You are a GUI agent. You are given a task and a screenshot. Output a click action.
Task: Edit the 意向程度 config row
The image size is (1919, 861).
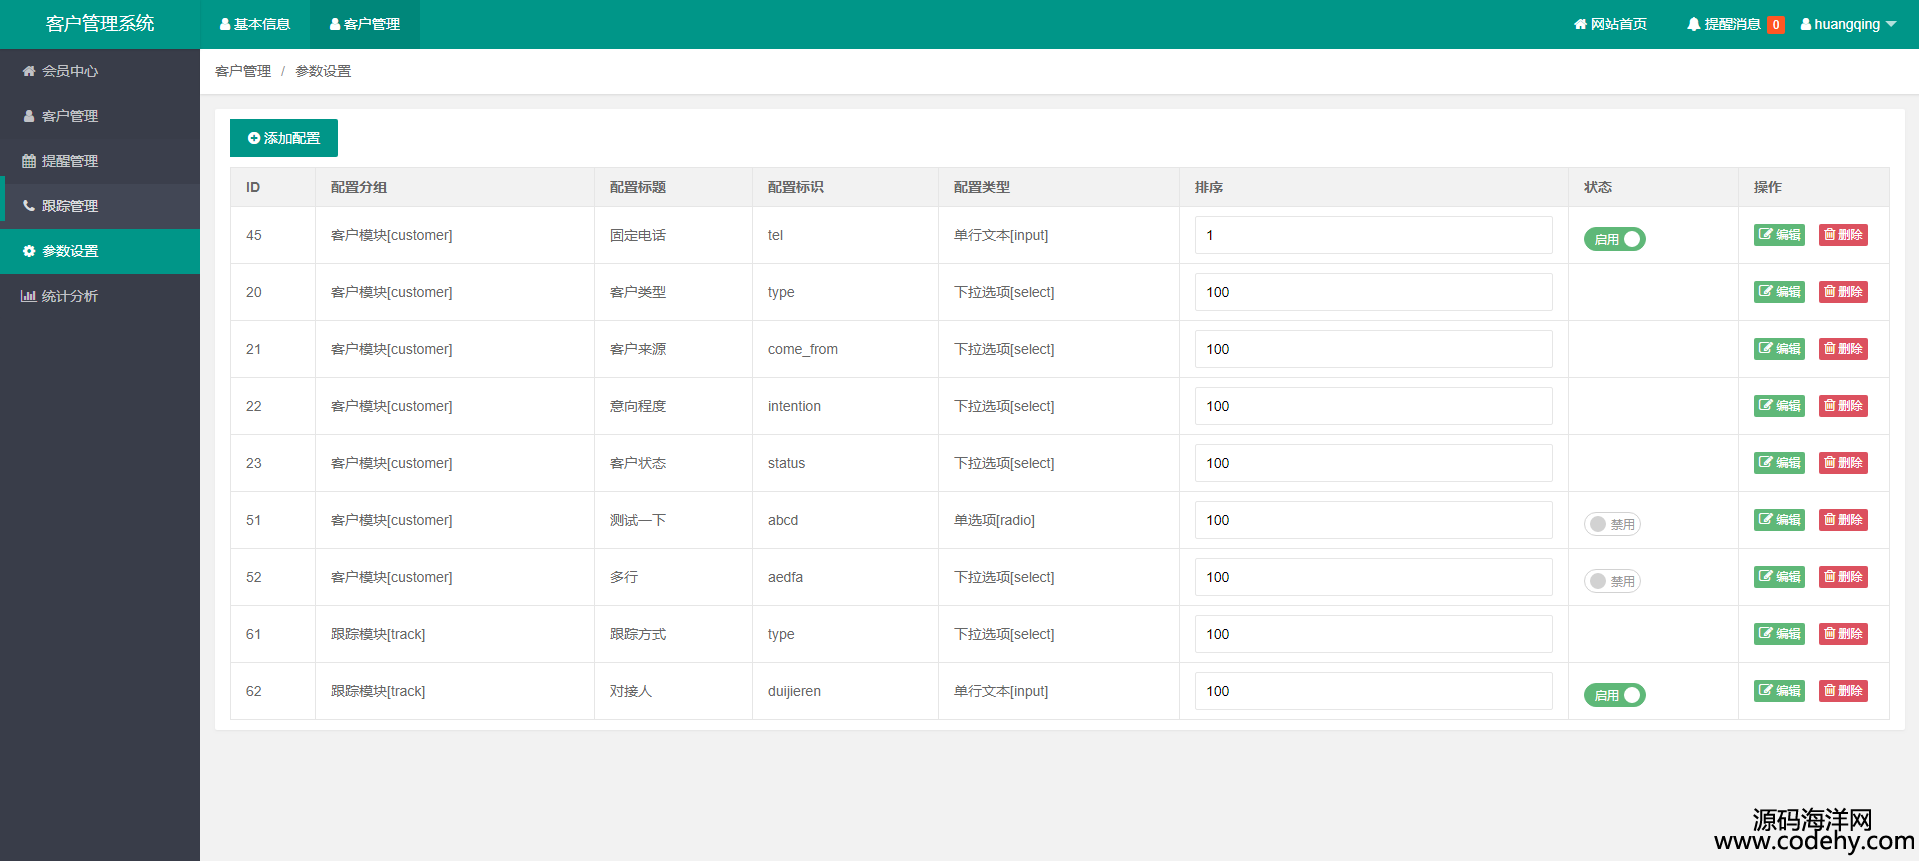[1779, 406]
